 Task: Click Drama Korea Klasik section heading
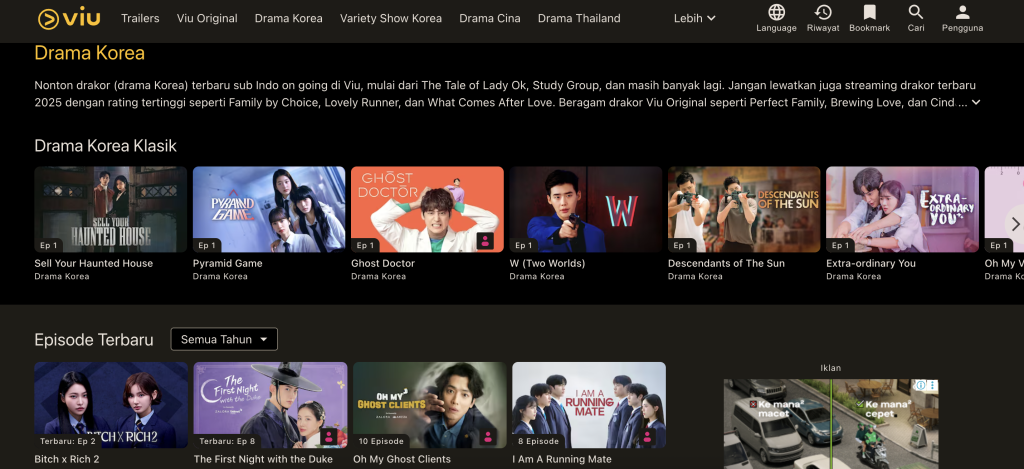click(105, 145)
